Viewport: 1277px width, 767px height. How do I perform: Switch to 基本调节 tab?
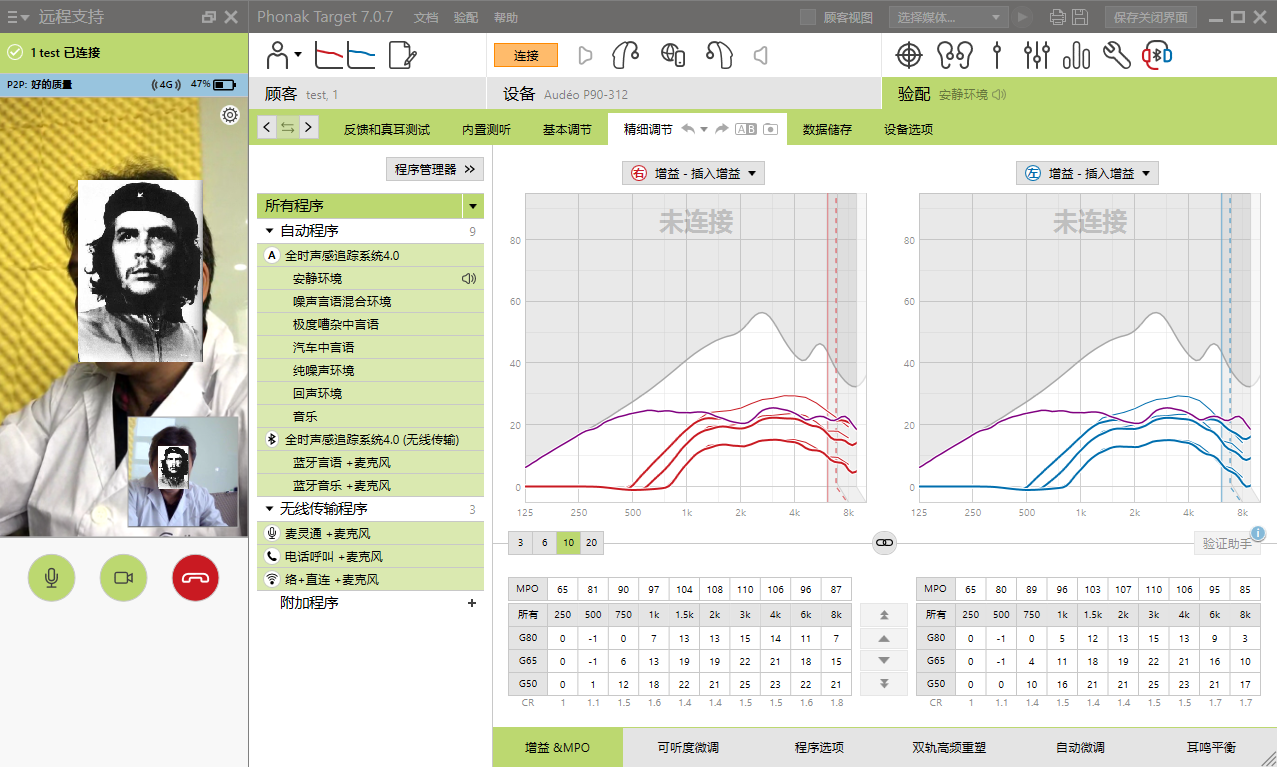pyautogui.click(x=567, y=129)
